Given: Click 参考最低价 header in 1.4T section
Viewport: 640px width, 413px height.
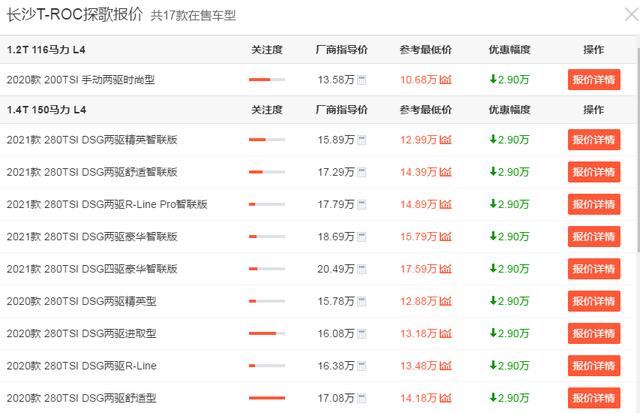Looking at the screenshot, I should [x=426, y=110].
